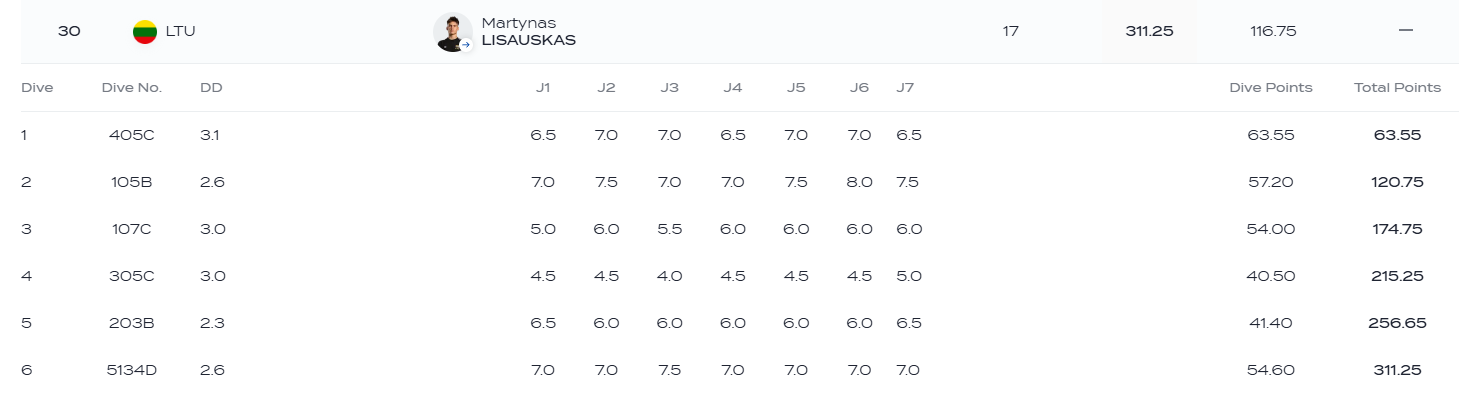This screenshot has width=1459, height=401.
Task: Click the 63.55 dive points for dive 1
Action: [x=1271, y=135]
